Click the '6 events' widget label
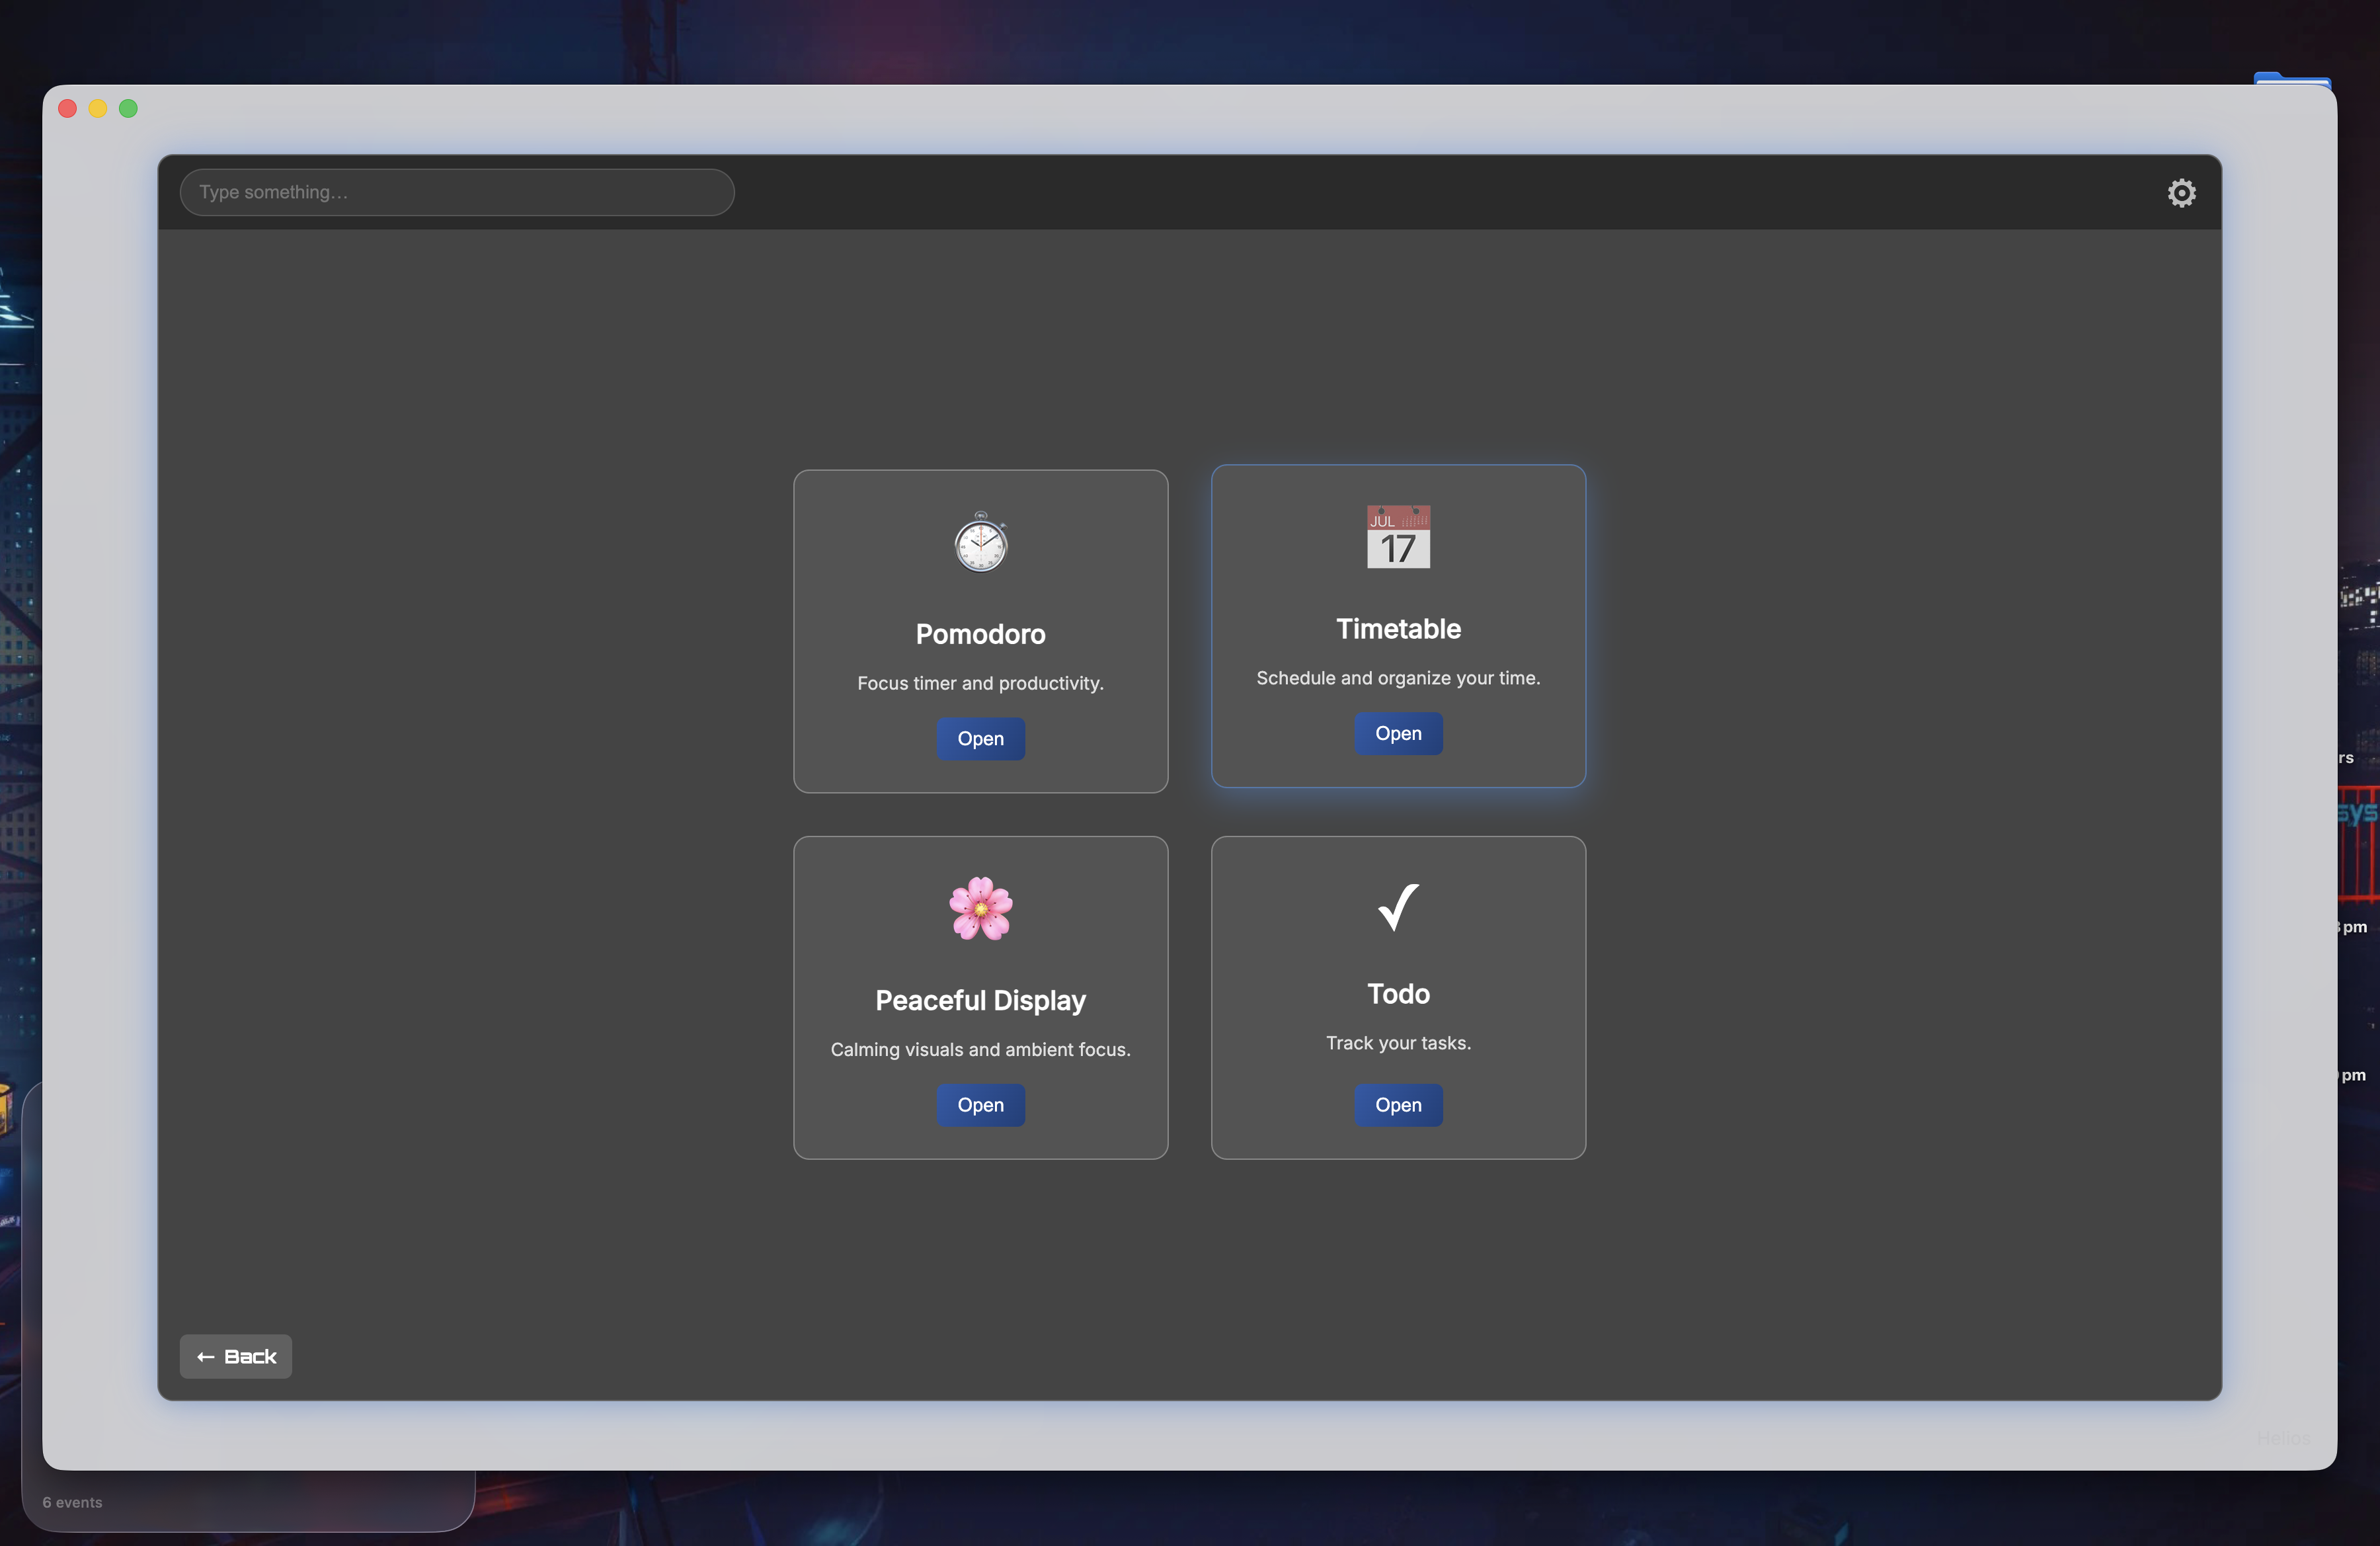This screenshot has width=2380, height=1546. pyautogui.click(x=72, y=1502)
